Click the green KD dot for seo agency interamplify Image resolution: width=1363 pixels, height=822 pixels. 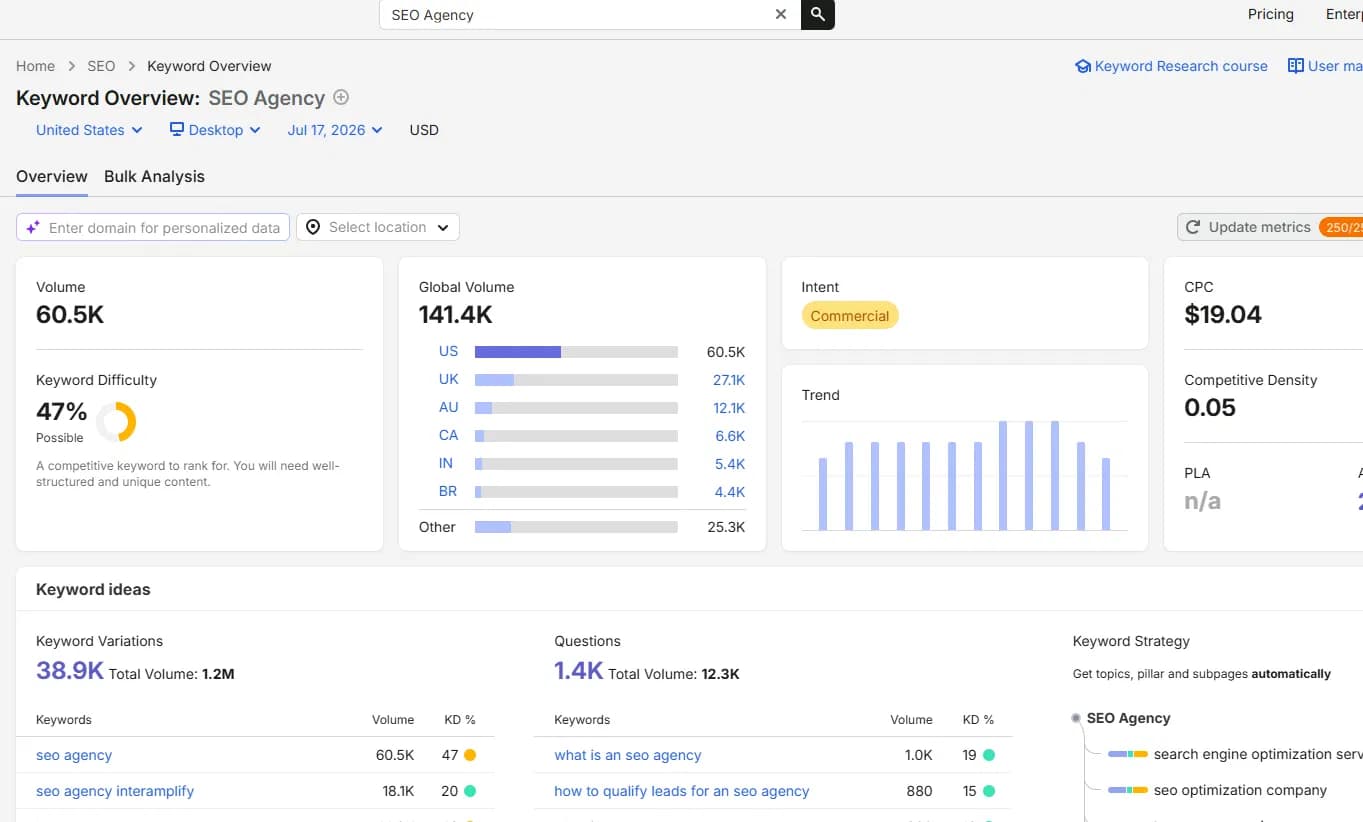click(470, 791)
